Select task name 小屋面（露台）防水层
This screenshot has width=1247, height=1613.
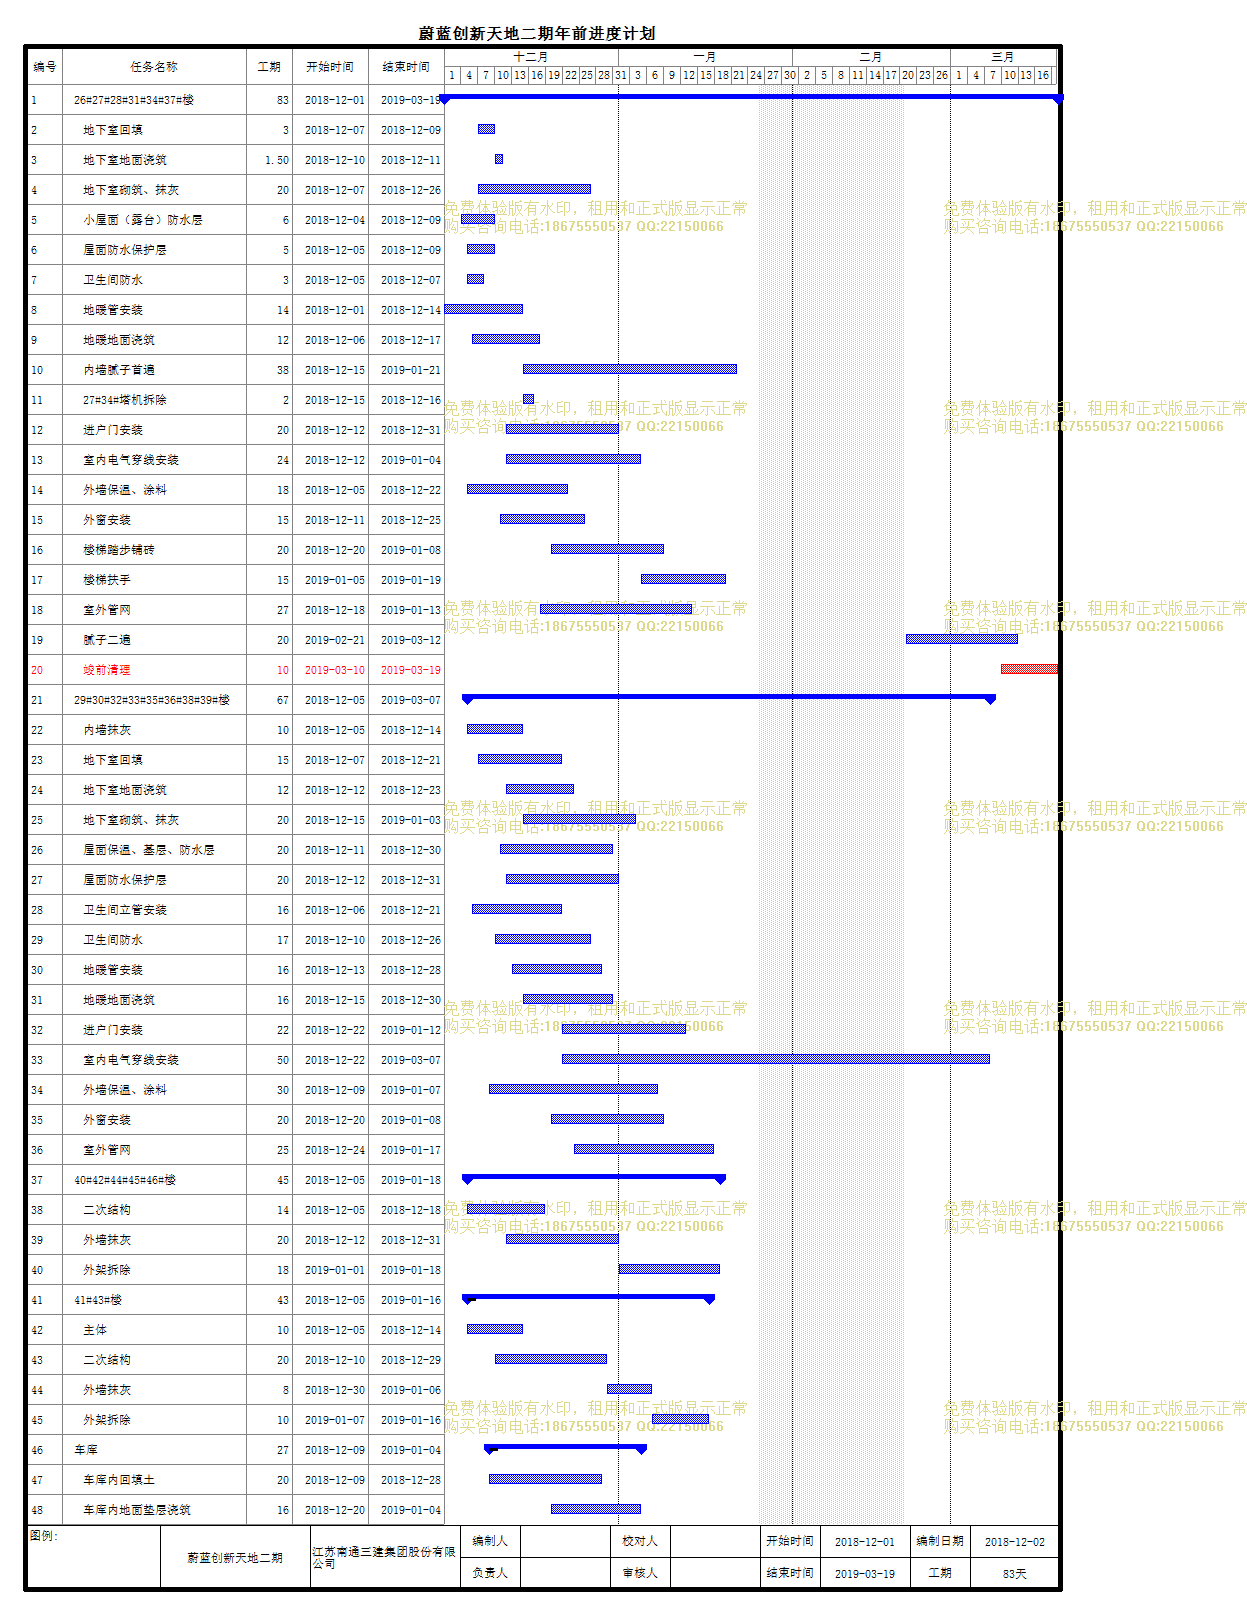[143, 220]
